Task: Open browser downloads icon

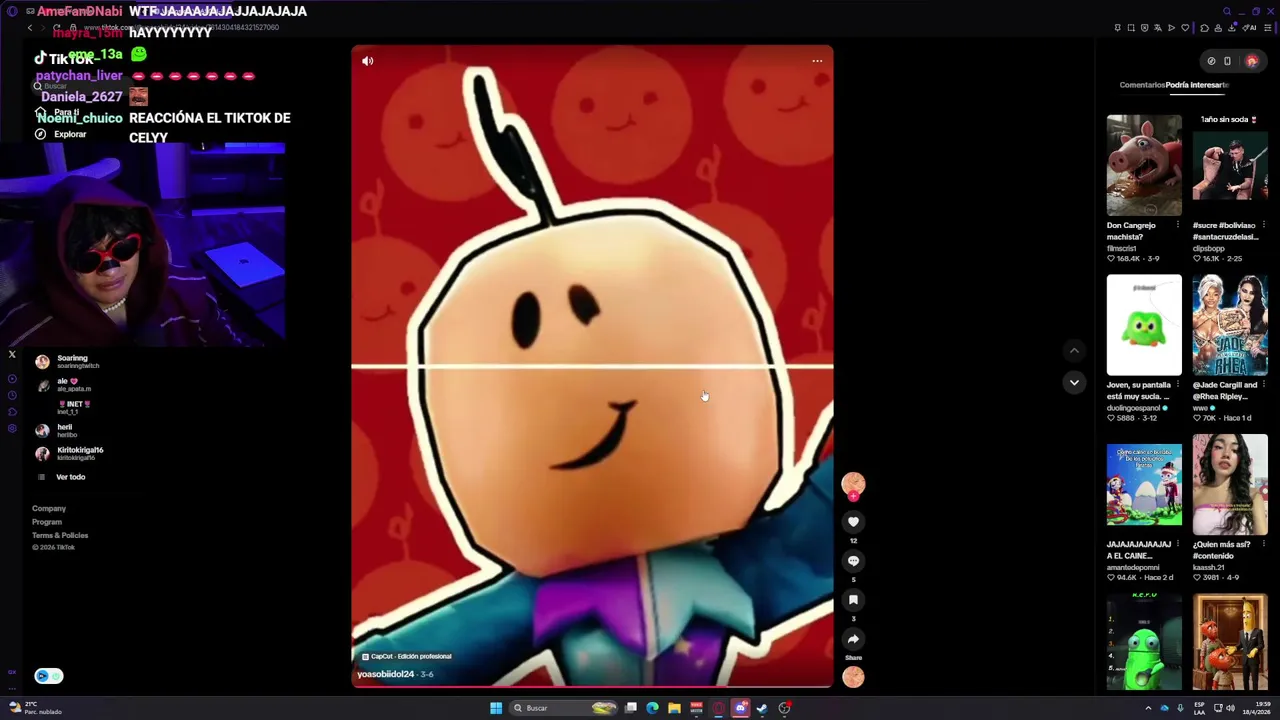Action: point(1232,28)
